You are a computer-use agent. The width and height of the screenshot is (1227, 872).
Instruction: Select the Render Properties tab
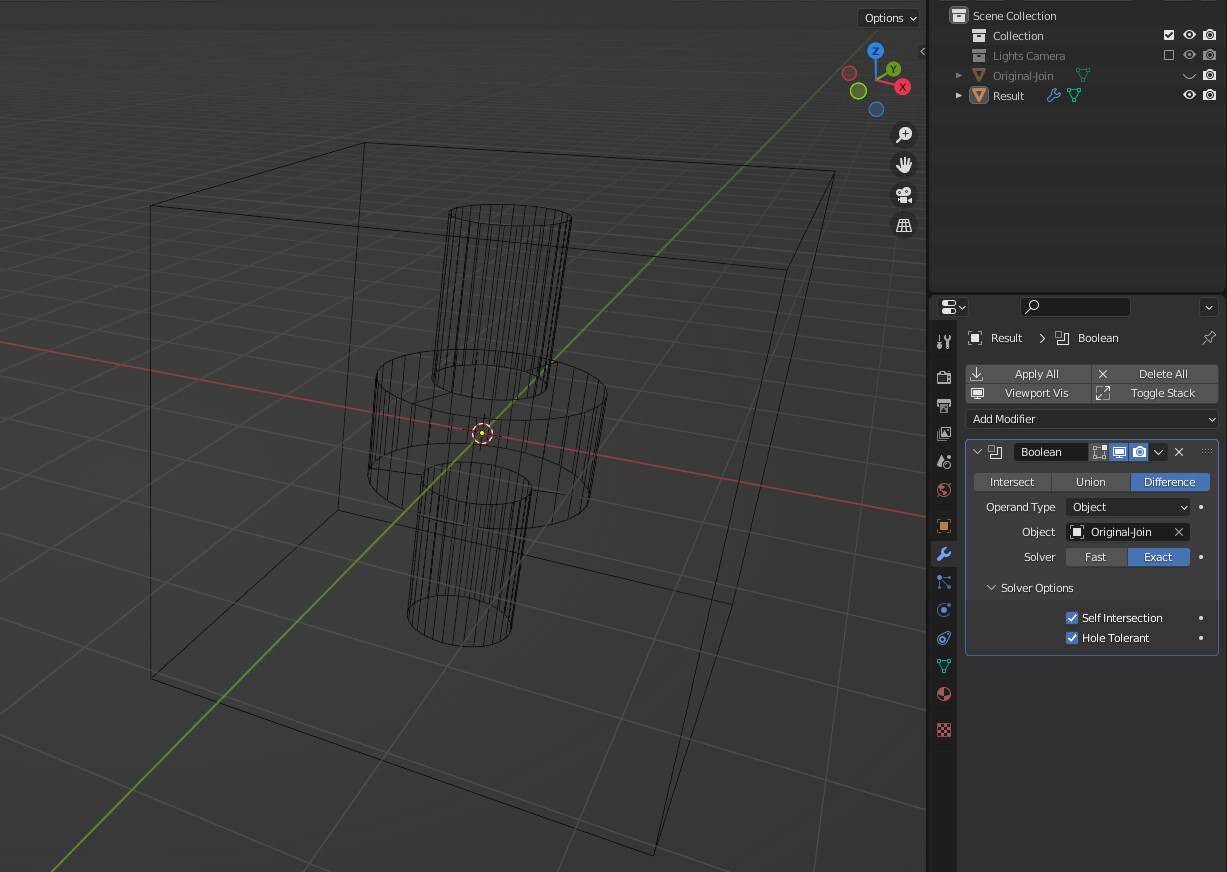click(943, 377)
